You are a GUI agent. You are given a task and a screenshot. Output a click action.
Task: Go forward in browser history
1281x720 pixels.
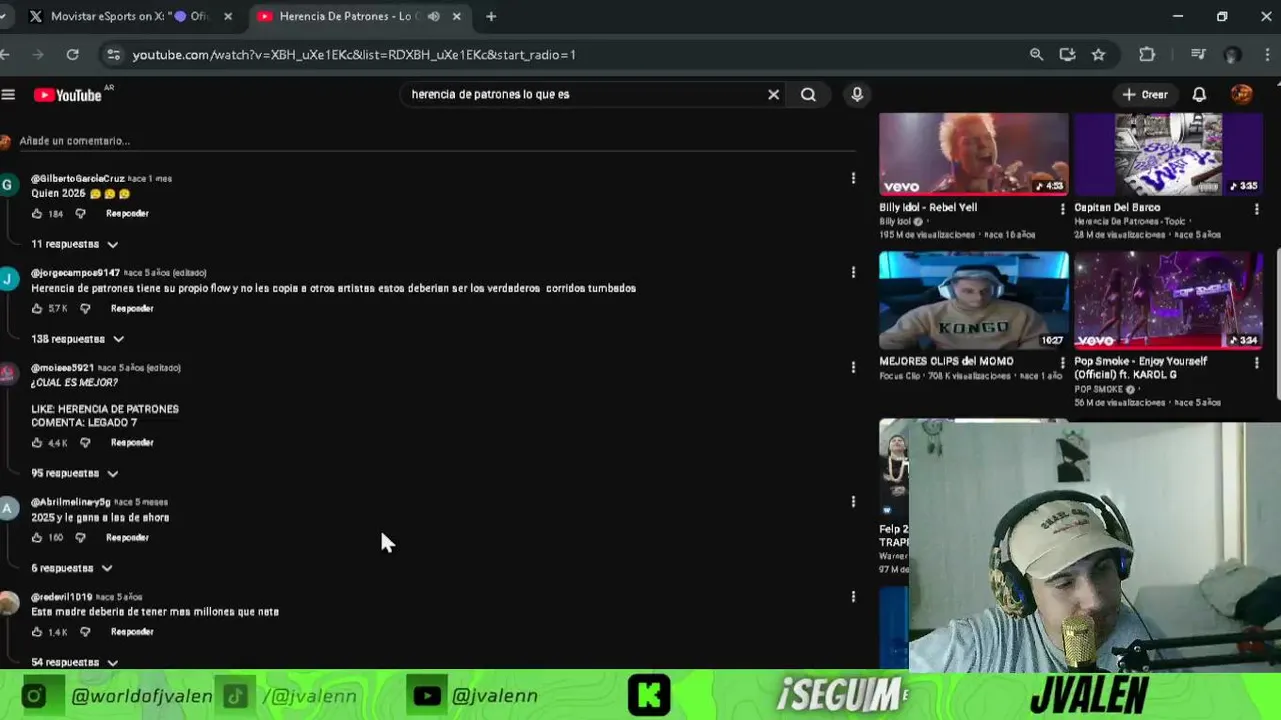point(38,55)
